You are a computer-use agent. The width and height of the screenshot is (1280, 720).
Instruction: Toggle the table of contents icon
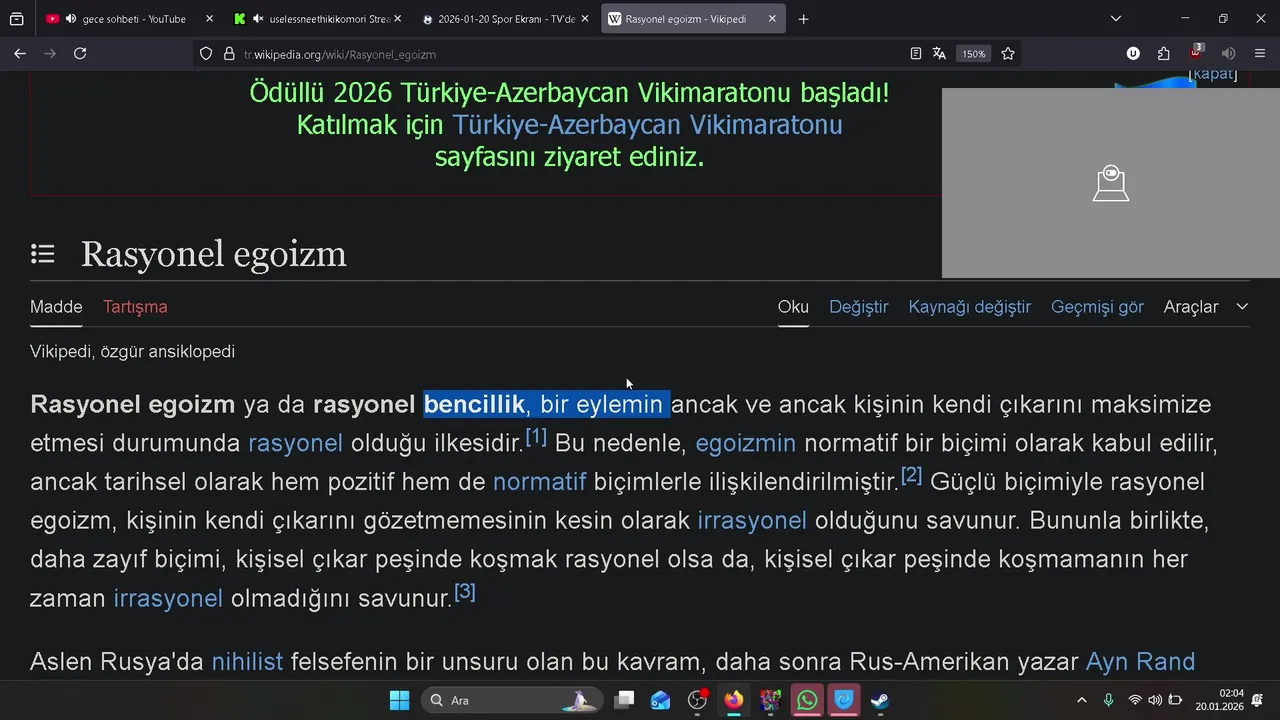pyautogui.click(x=42, y=254)
